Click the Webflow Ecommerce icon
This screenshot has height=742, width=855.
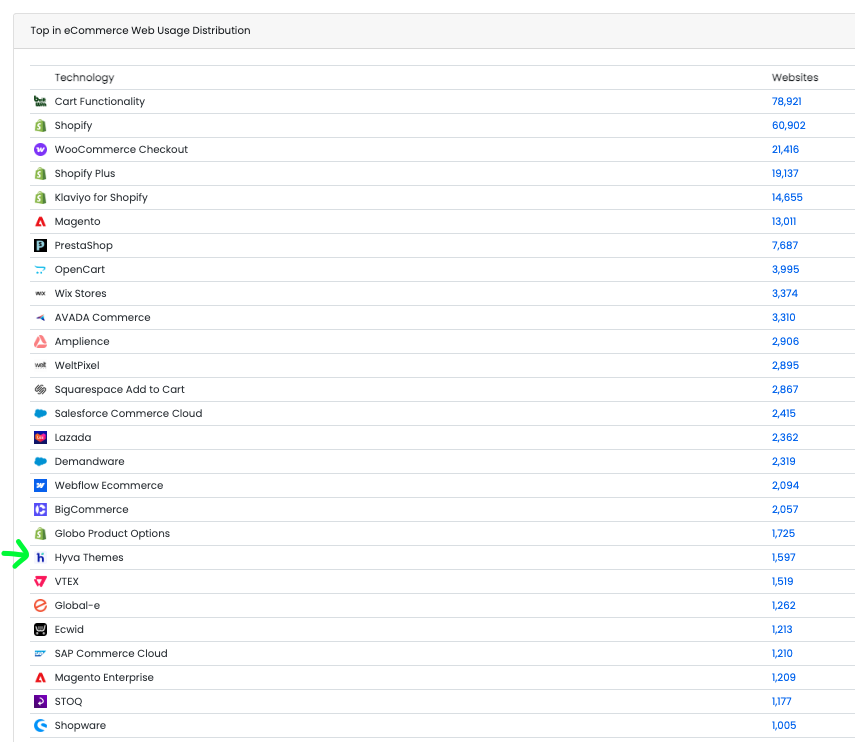tap(39, 485)
